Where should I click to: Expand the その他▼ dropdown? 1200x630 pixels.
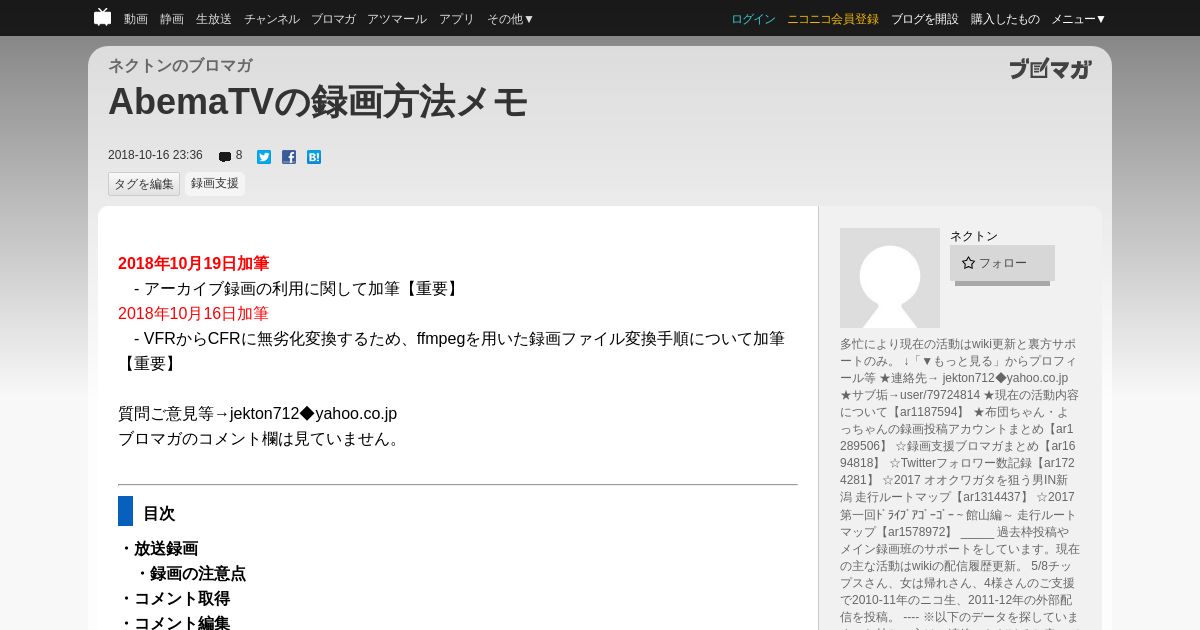coord(511,19)
